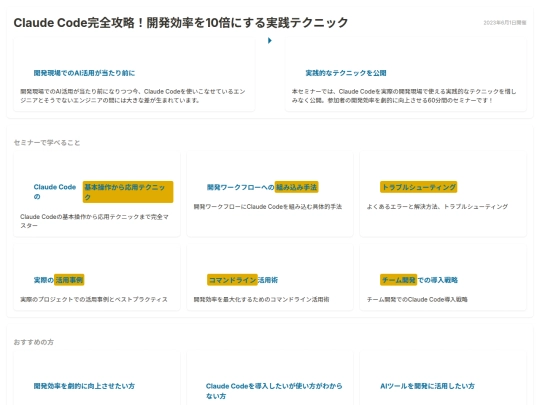Click the highlighted heading トラブルシューティング

(x=418, y=187)
